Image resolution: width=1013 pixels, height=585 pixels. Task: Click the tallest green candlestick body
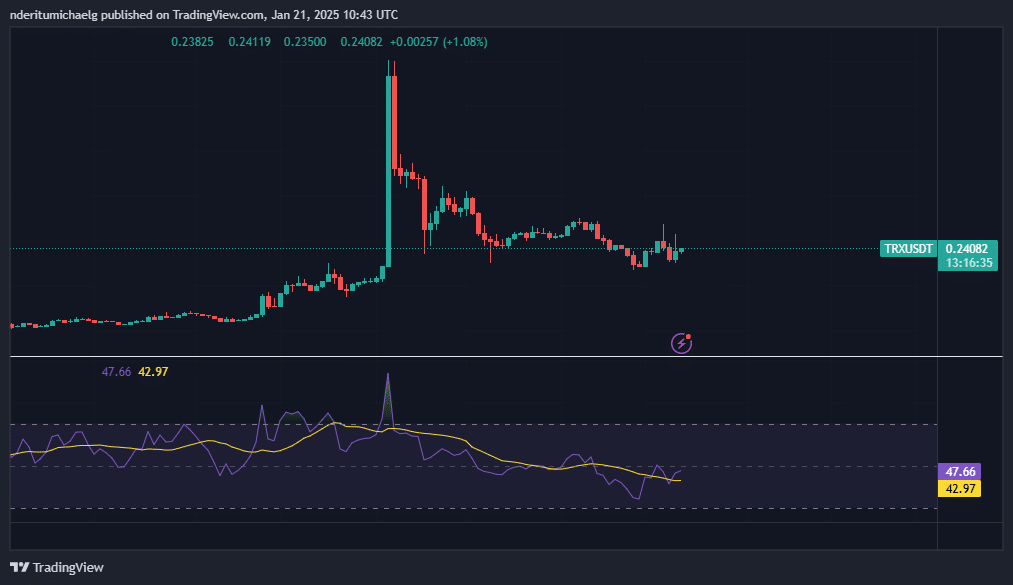[389, 170]
